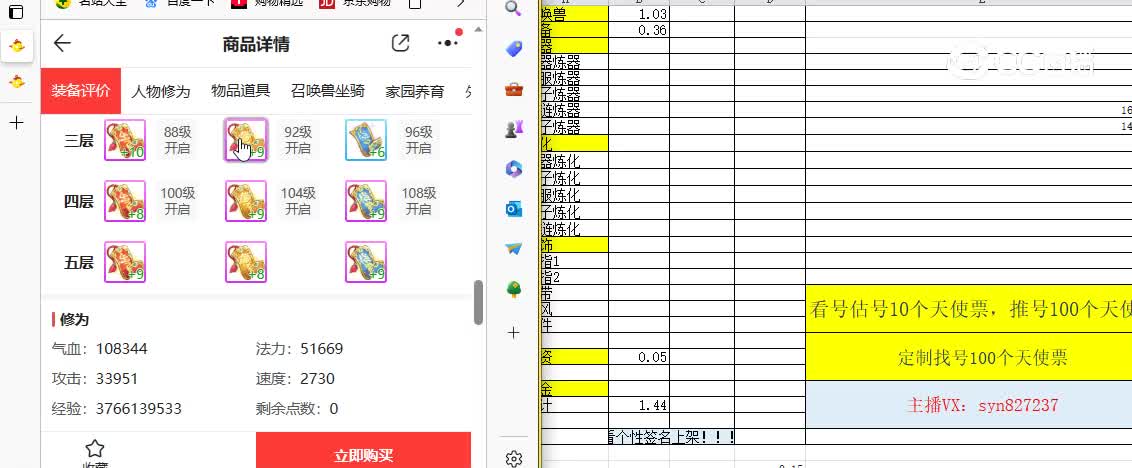Click the 速度：2730 stat
This screenshot has height=468, width=1132.
(x=295, y=378)
